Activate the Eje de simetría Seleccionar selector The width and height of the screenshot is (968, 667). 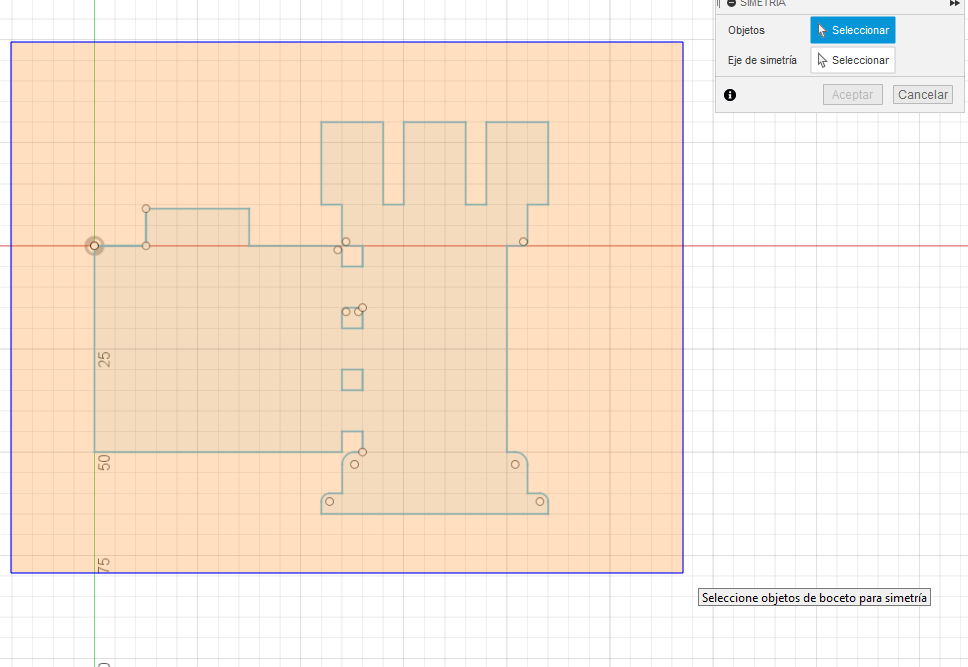[853, 60]
